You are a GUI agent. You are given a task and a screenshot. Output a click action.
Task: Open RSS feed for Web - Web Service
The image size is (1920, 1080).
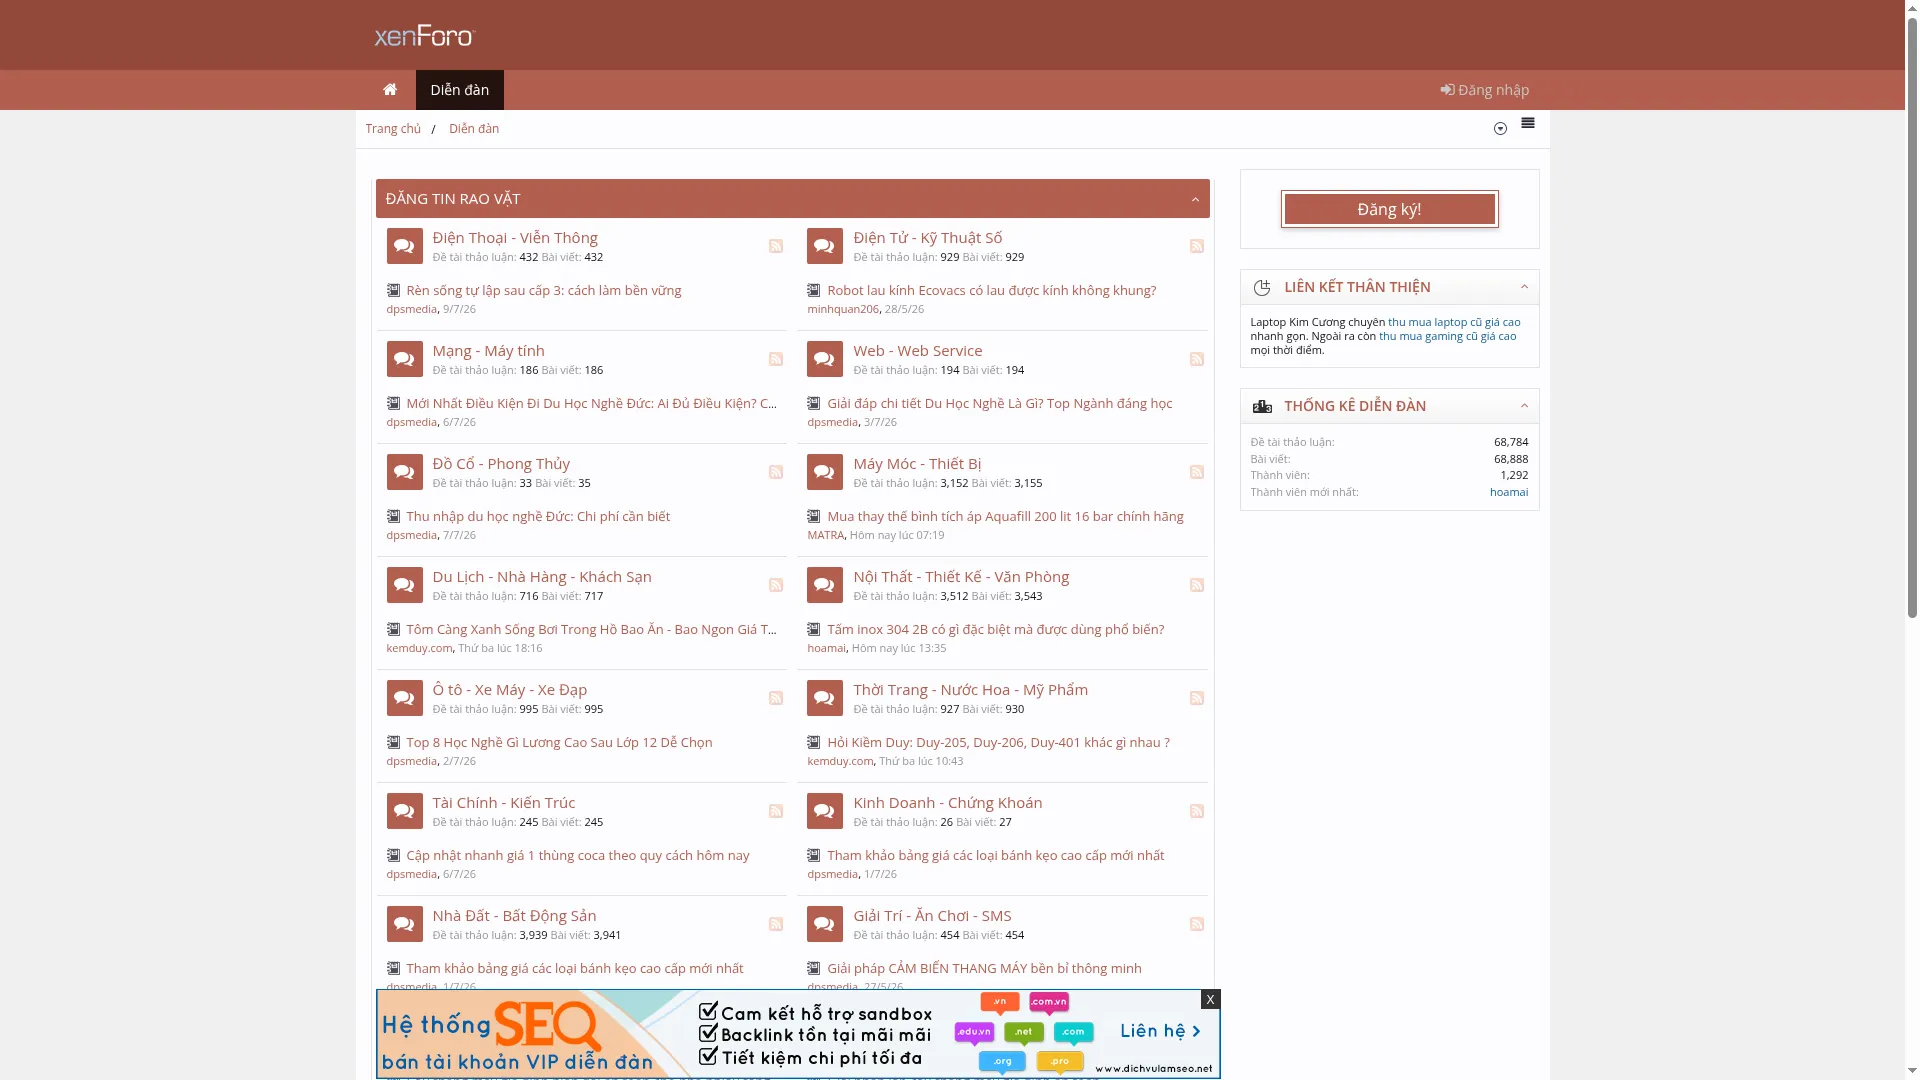1197,359
